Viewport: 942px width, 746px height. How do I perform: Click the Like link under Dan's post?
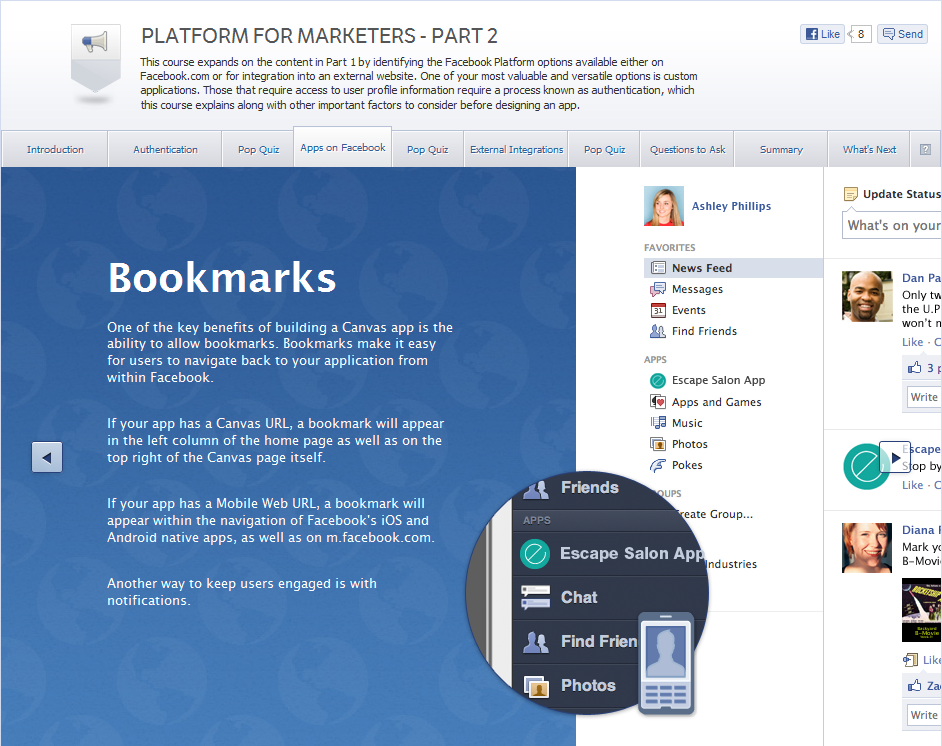[x=912, y=342]
